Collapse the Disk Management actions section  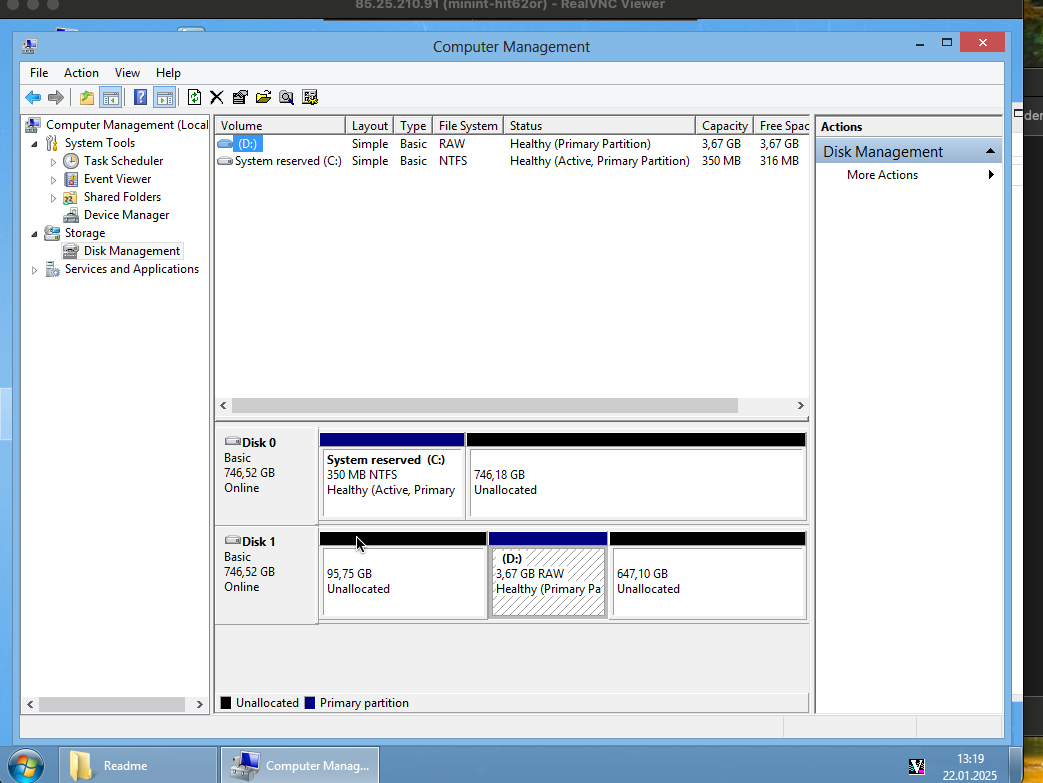click(990, 152)
